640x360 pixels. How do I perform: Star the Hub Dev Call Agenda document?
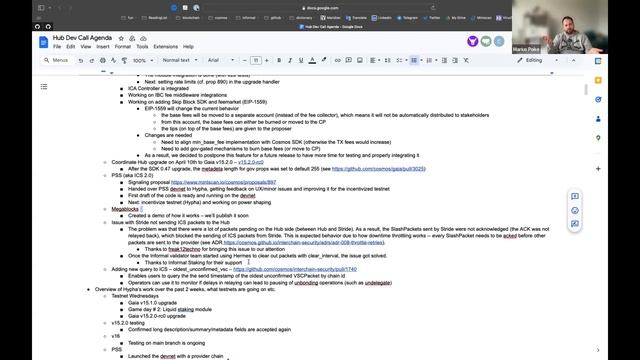(121, 38)
